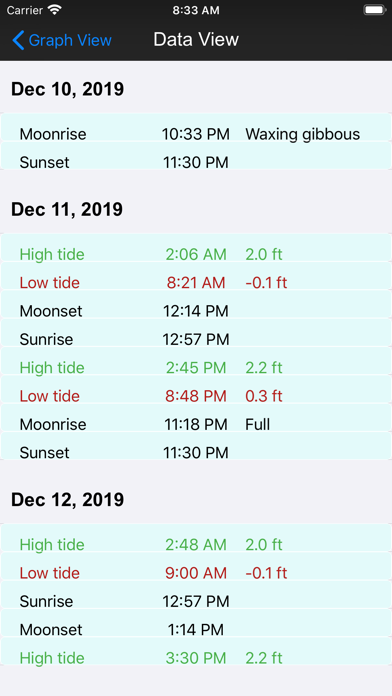
Task: Select the 8:48 PM Low tide row
Action: point(196,389)
